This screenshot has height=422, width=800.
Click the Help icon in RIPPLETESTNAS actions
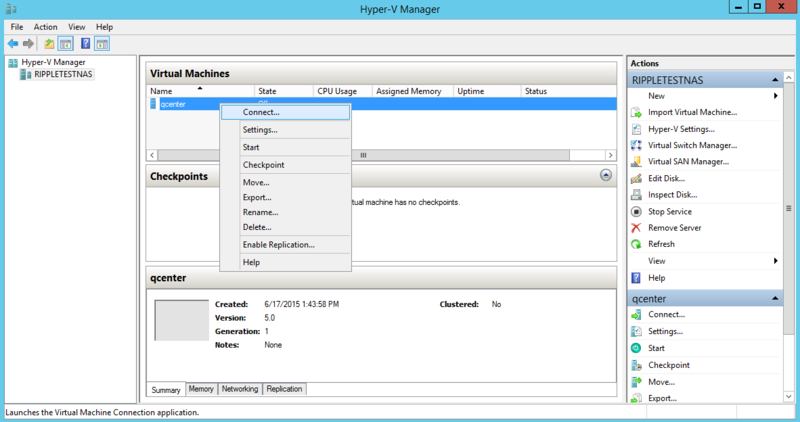(x=636, y=278)
